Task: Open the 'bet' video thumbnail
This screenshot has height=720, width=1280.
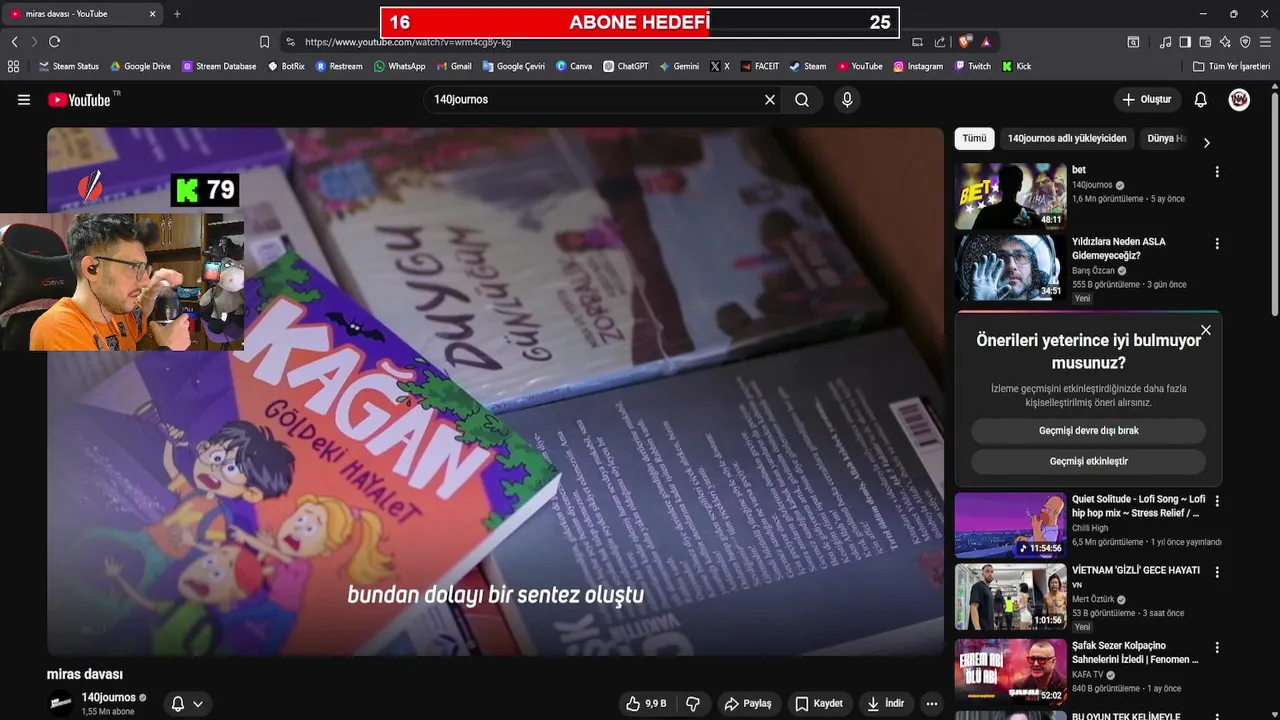Action: pos(1010,196)
